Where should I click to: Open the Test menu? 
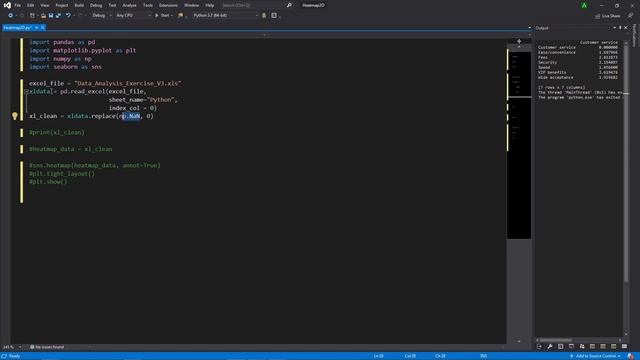click(112, 5)
